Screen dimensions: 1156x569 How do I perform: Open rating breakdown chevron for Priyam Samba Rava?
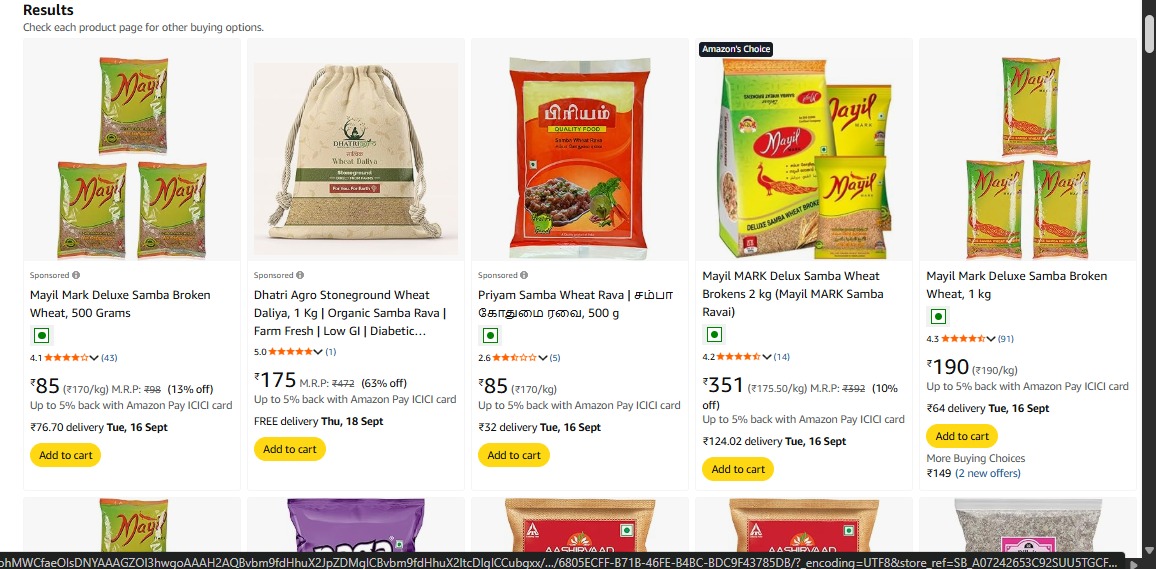point(543,357)
